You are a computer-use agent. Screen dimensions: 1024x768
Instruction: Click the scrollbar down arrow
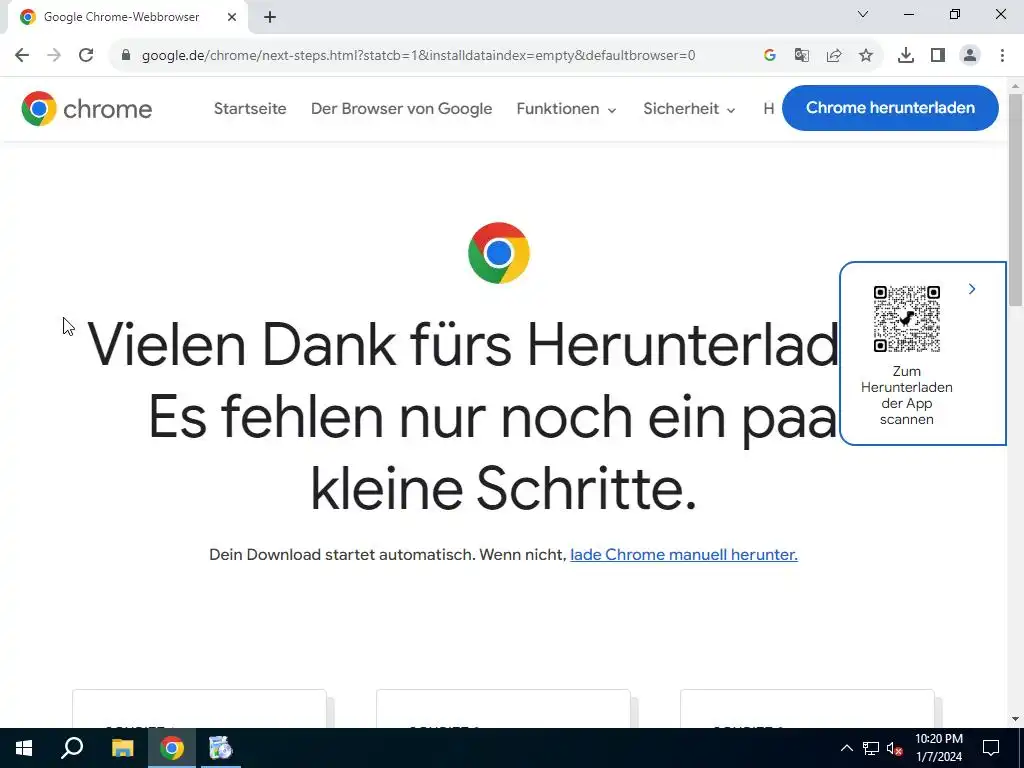tap(1015, 719)
